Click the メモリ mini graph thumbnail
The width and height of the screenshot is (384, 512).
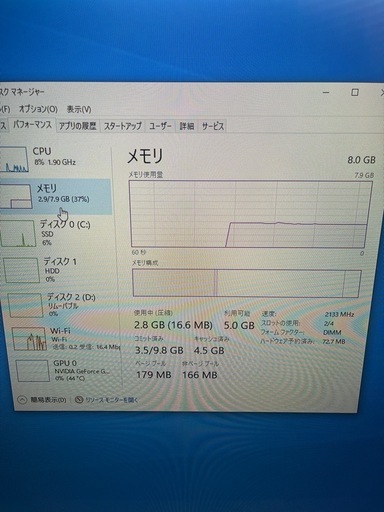[16, 197]
